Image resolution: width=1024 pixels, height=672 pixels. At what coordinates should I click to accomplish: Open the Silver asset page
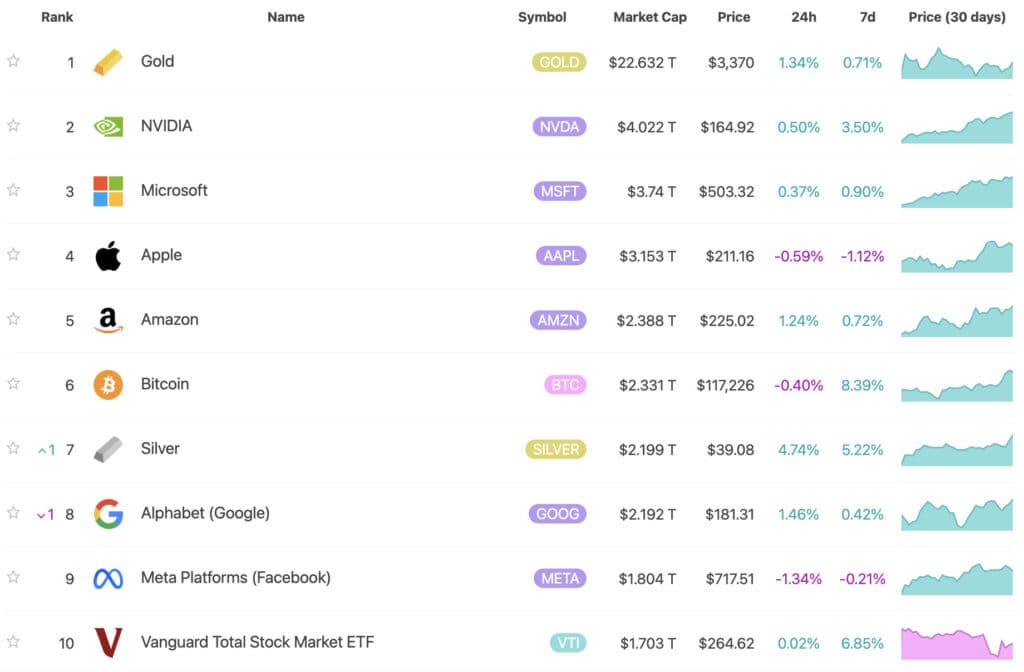pos(160,449)
